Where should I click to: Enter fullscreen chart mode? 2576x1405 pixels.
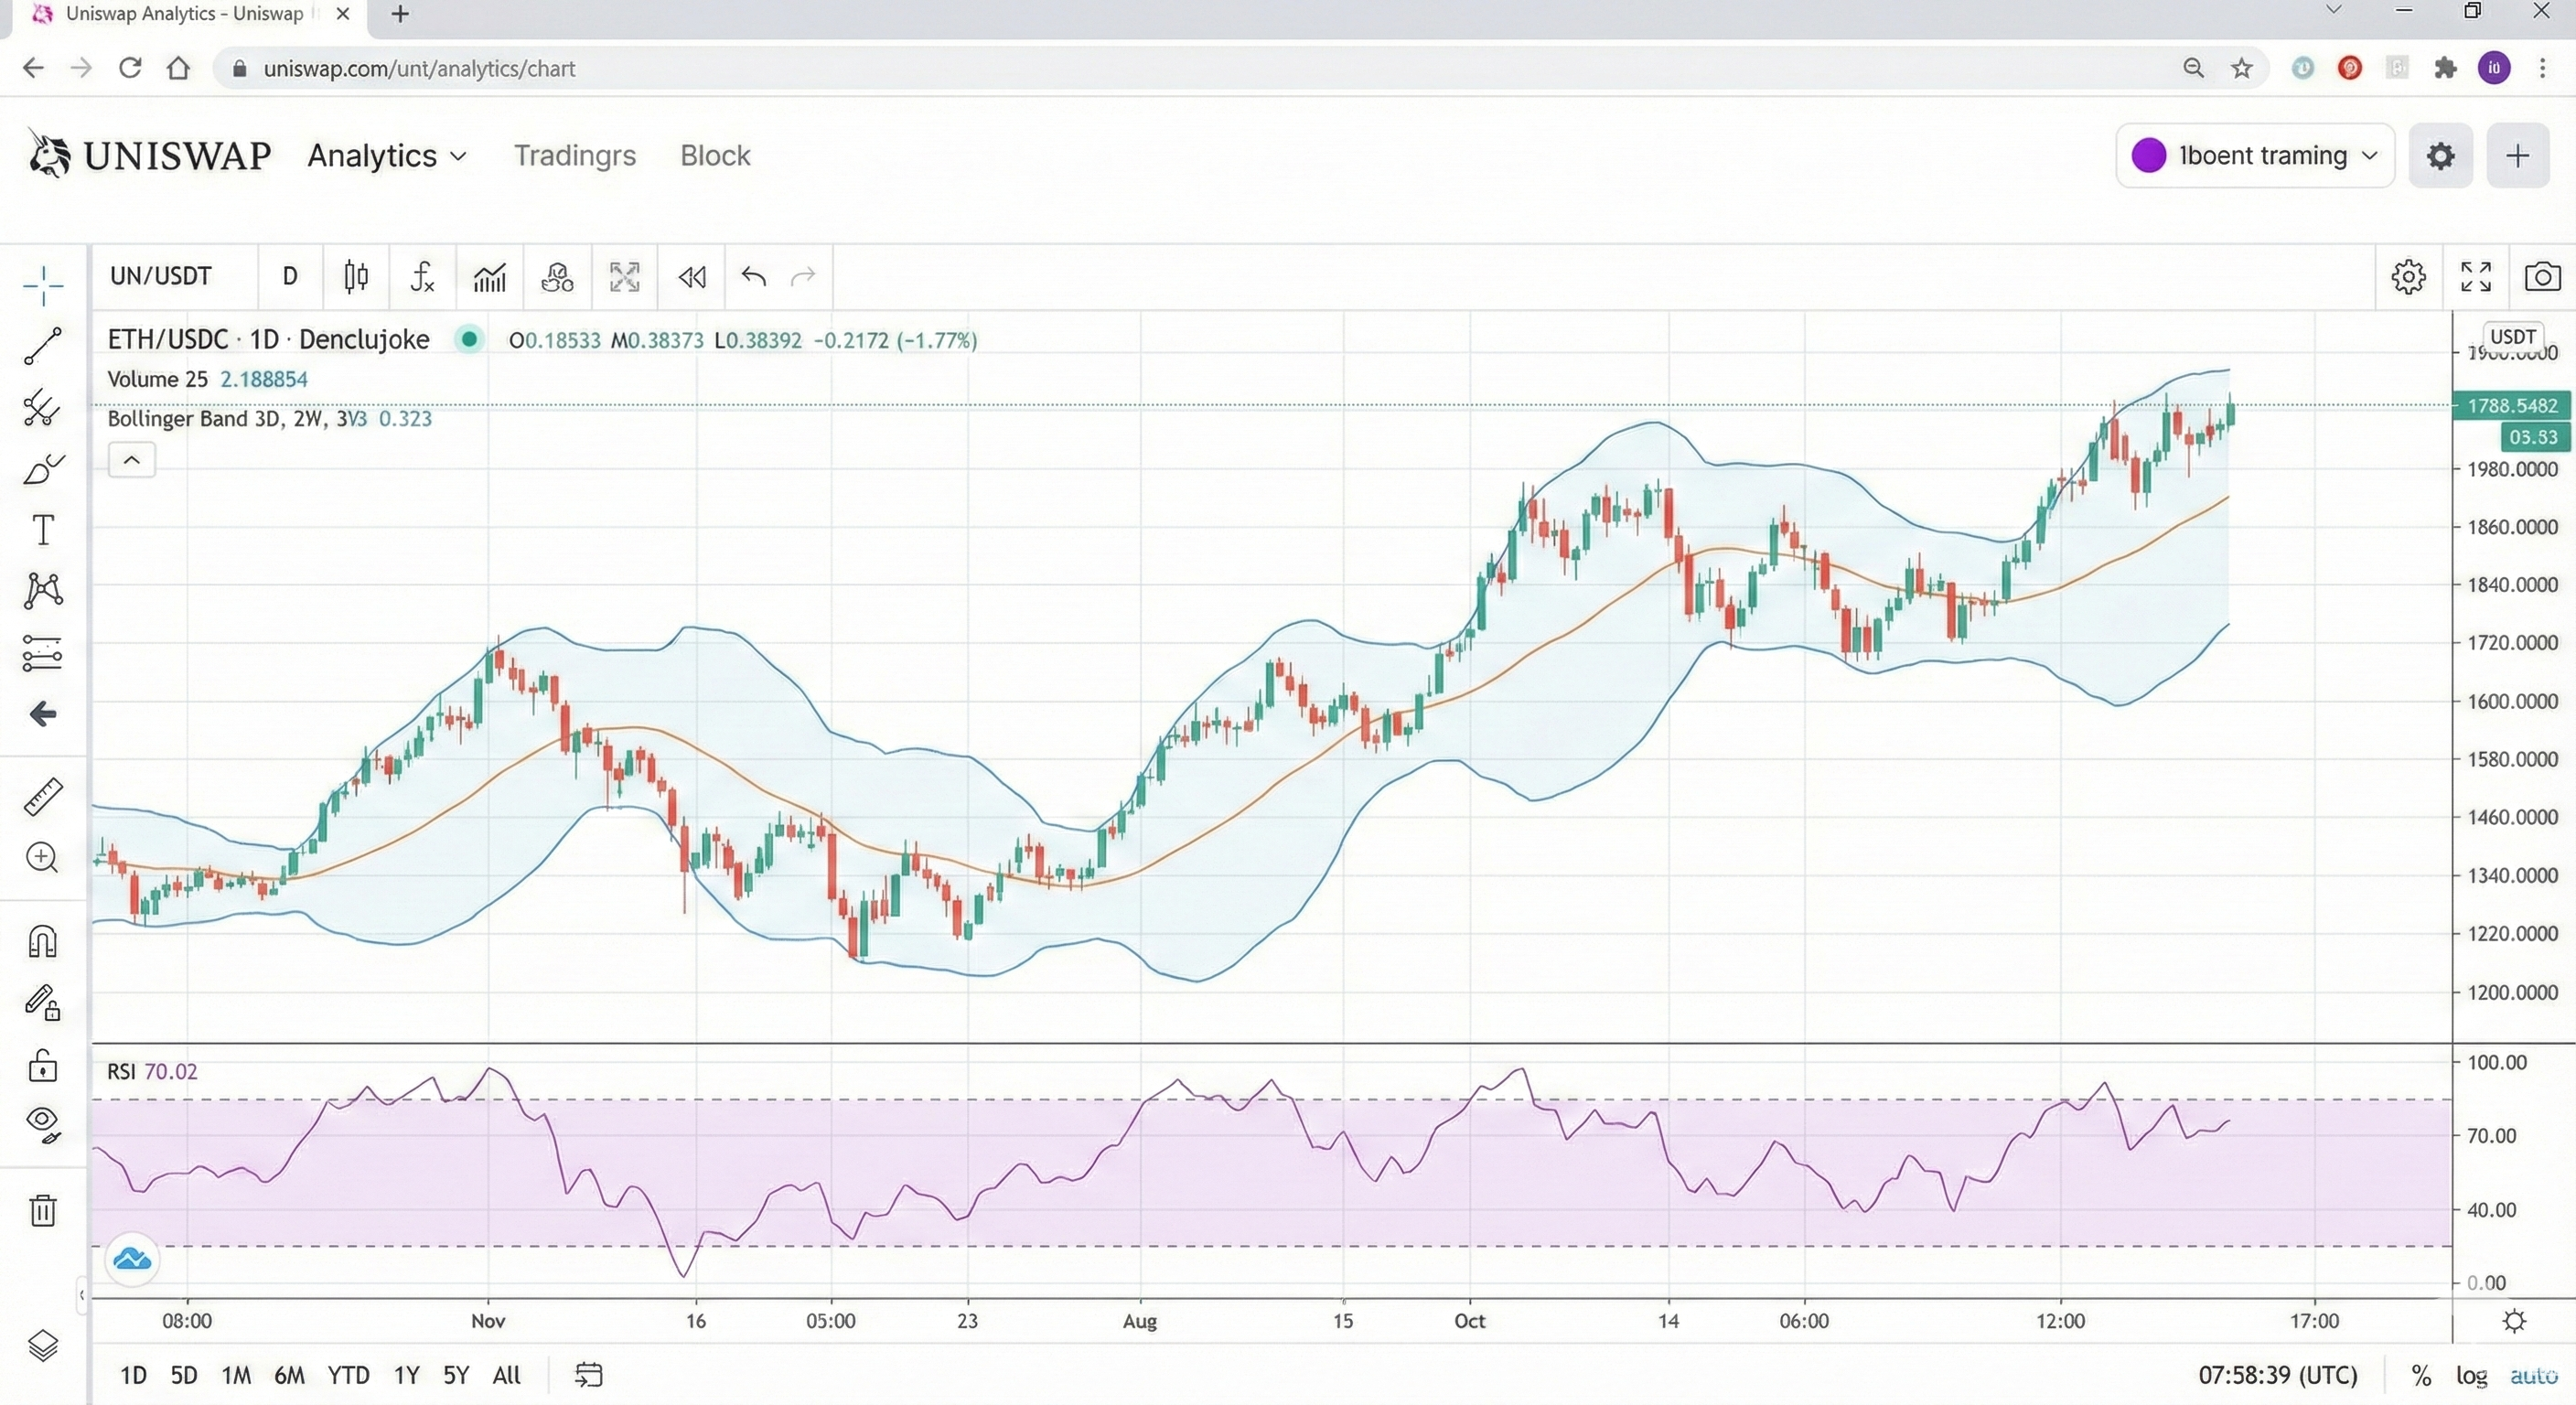click(x=2475, y=276)
